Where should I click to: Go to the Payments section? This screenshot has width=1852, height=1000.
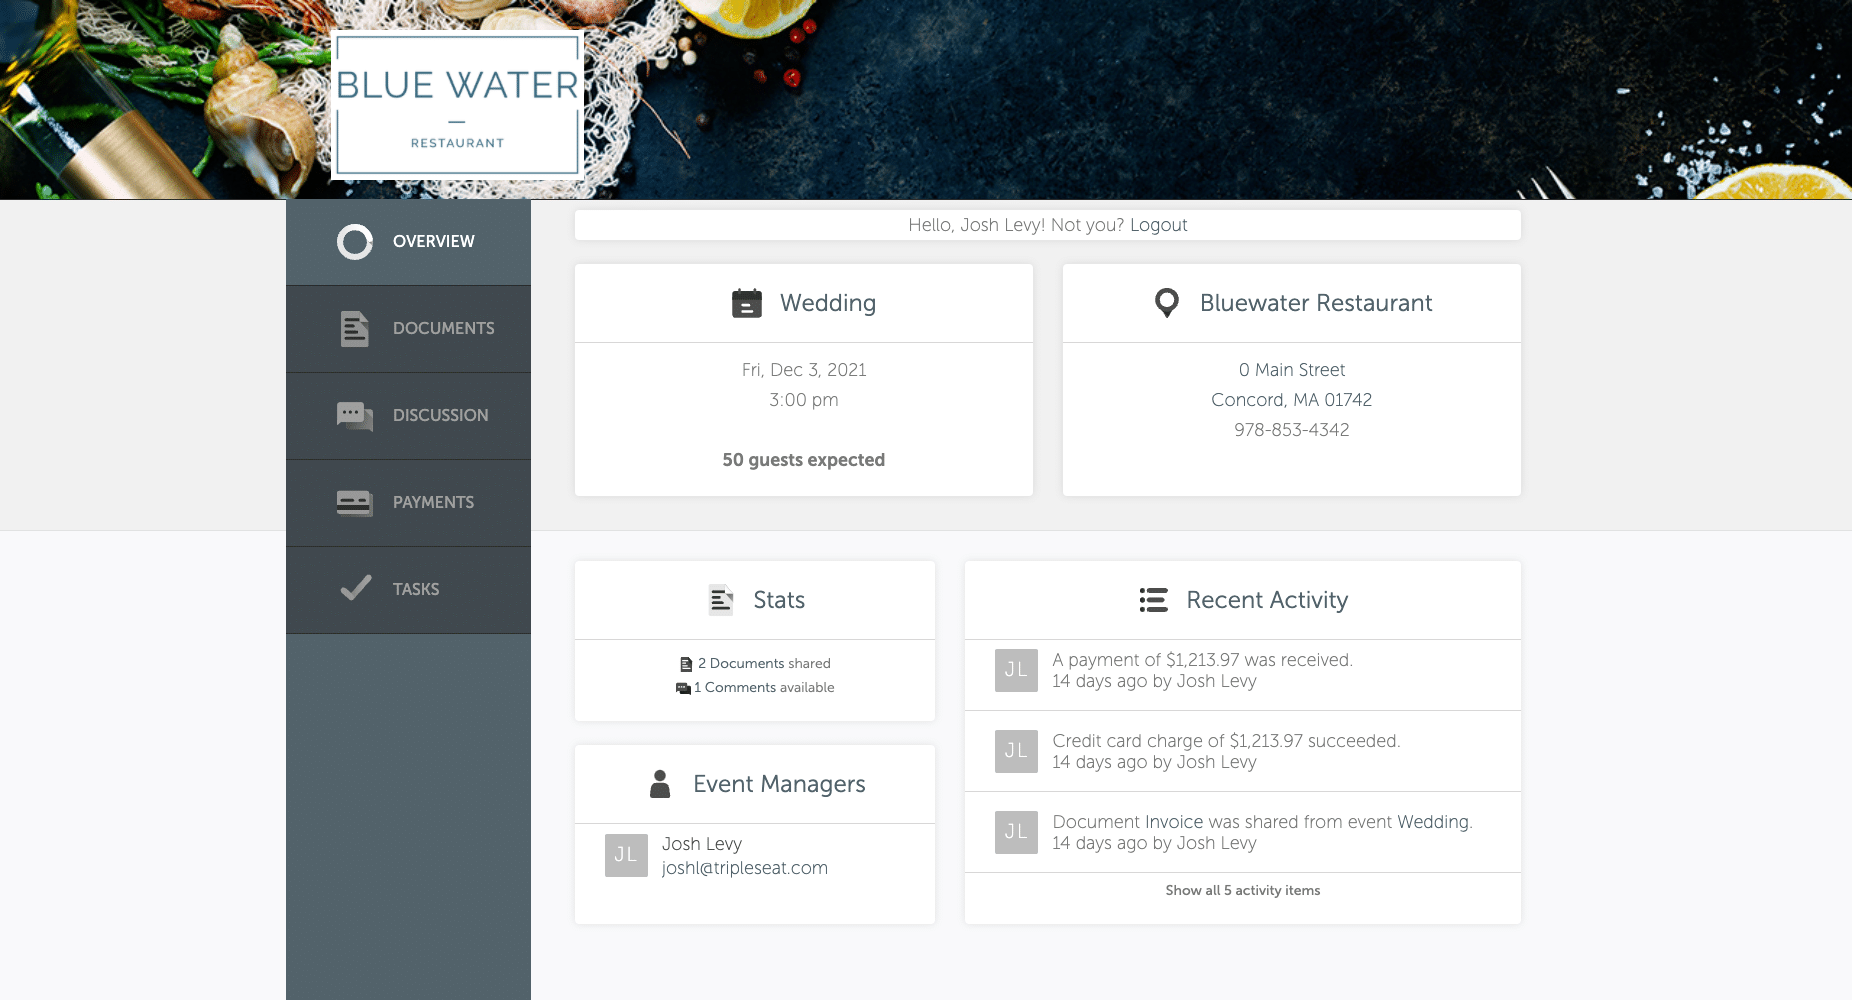[433, 502]
